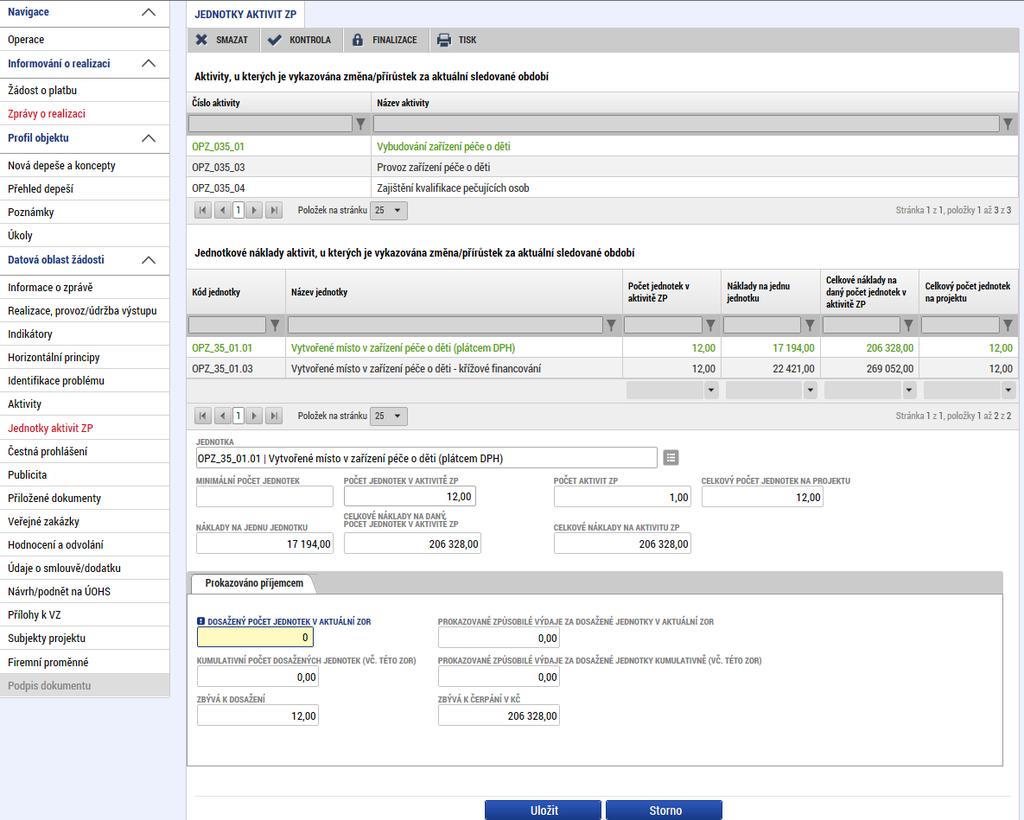Go to first page in unit costs pager
Image resolution: width=1024 pixels, height=820 pixels.
click(202, 415)
